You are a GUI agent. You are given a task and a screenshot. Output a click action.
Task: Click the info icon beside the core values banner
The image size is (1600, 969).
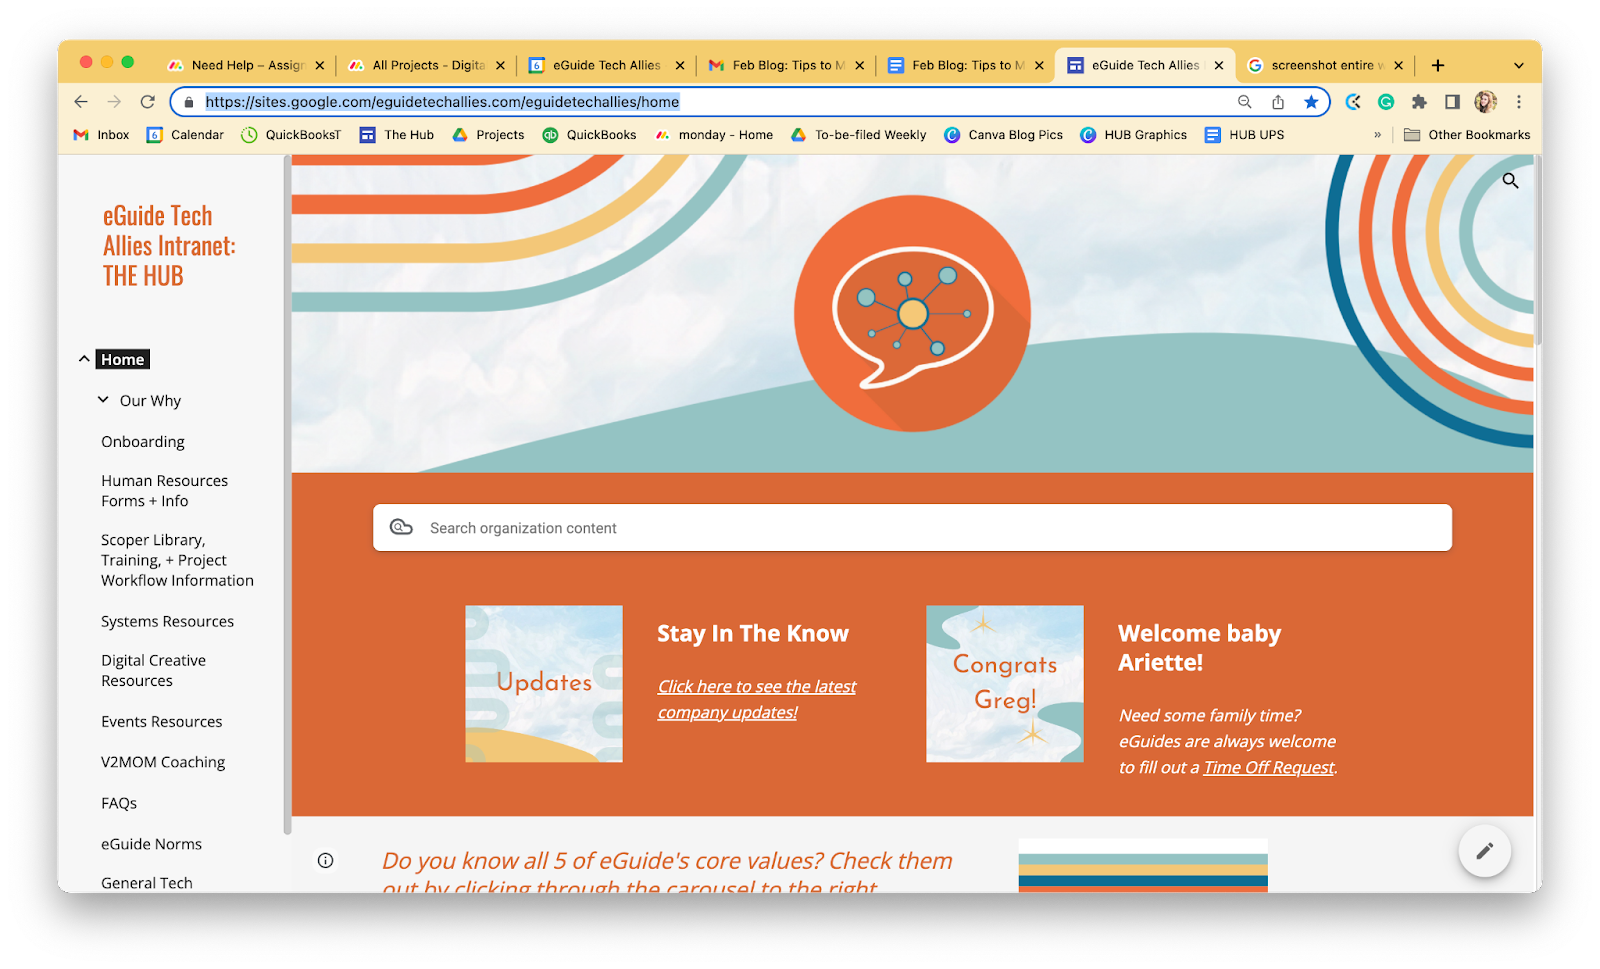click(325, 859)
